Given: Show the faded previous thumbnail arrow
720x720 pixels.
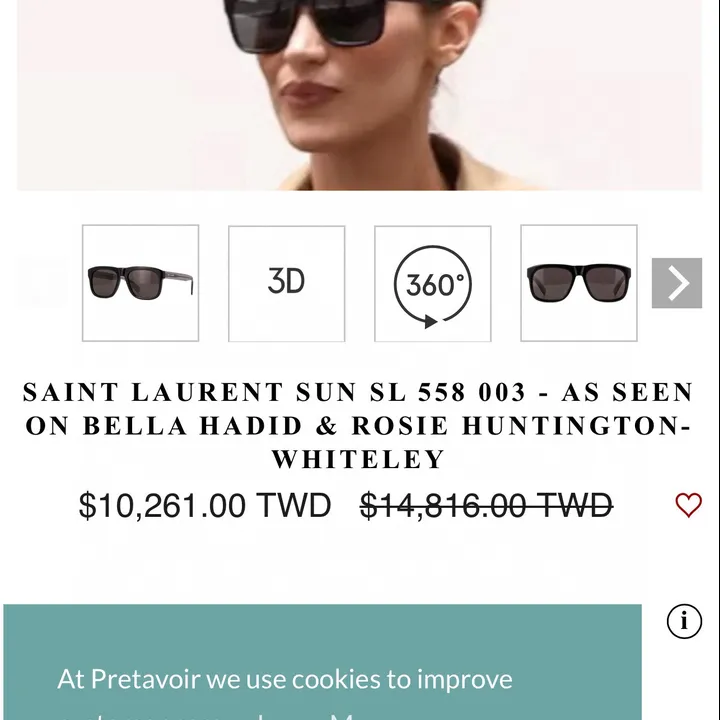Looking at the screenshot, I should pos(42,283).
